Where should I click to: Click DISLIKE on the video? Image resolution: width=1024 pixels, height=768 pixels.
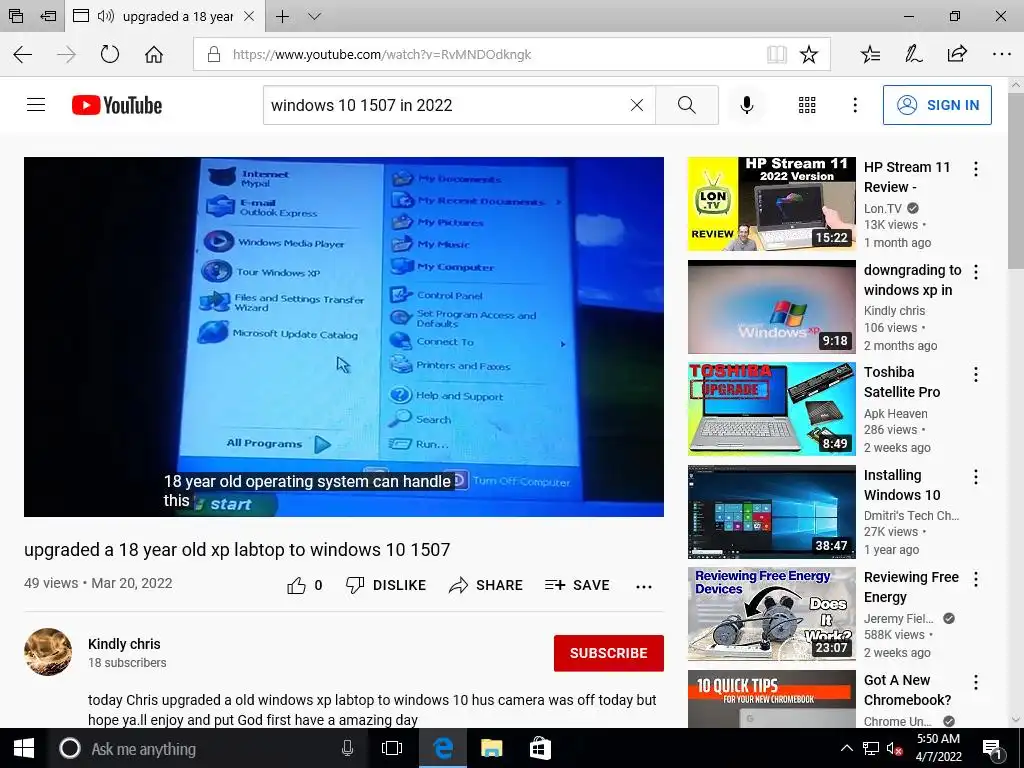pos(386,585)
